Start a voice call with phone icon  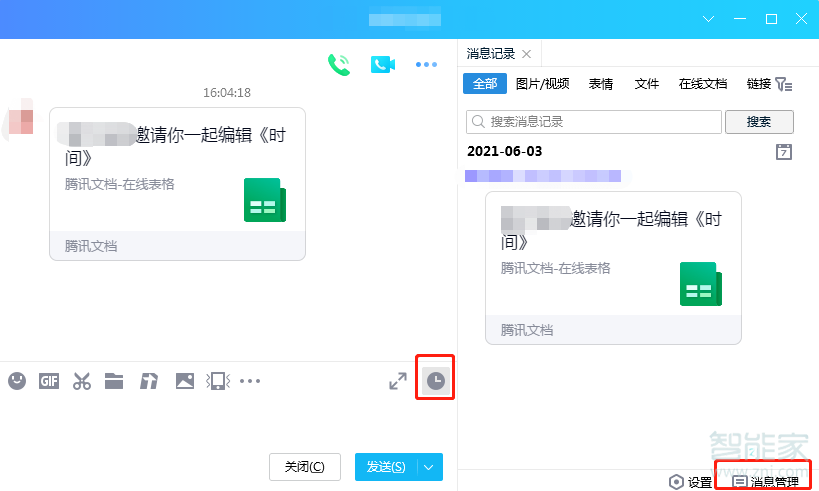(x=339, y=65)
